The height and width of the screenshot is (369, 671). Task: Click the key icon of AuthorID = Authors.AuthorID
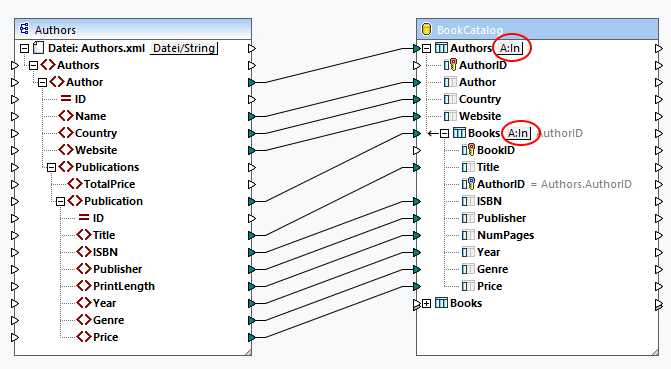pyautogui.click(x=468, y=184)
